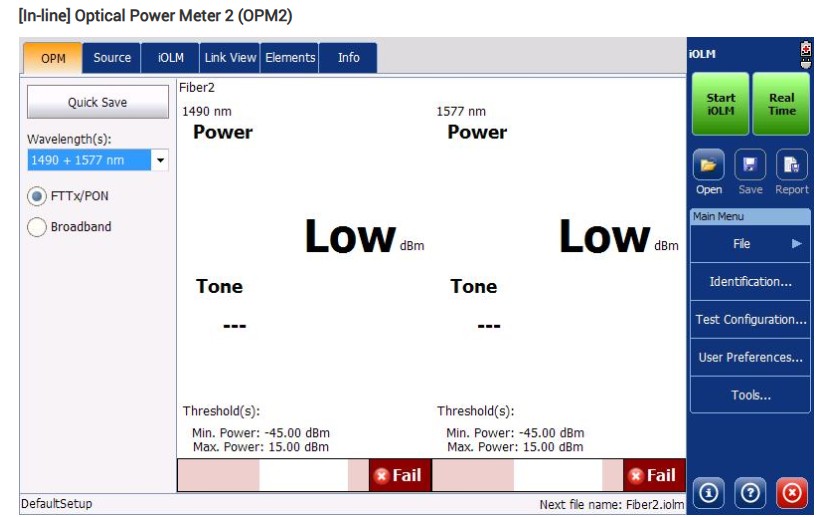Click Next file name: Fiber2.iolm text
825x517 pixels.
click(612, 505)
